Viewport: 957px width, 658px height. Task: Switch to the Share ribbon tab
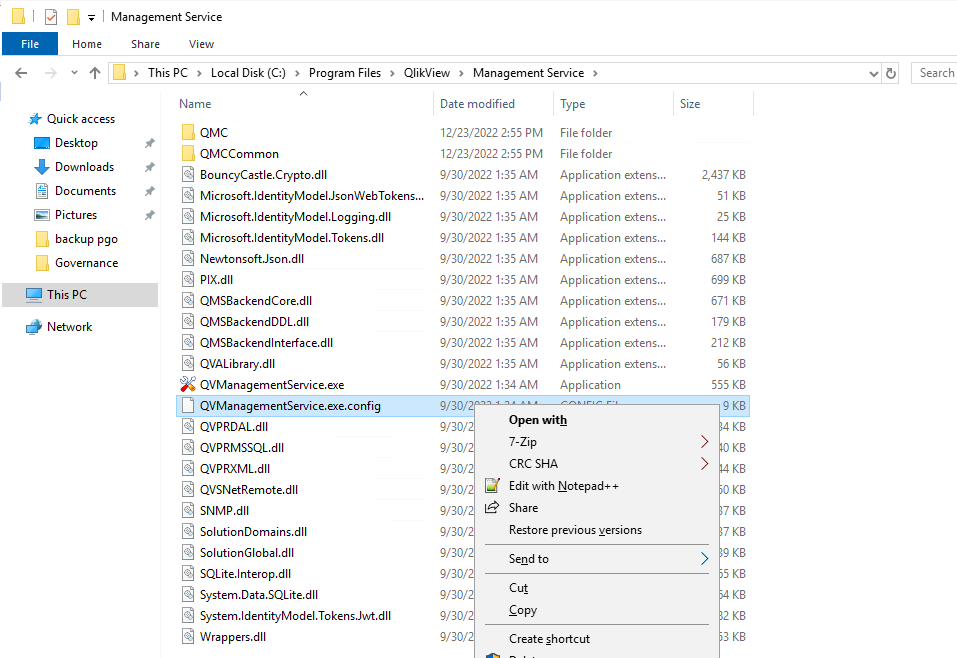tap(145, 44)
